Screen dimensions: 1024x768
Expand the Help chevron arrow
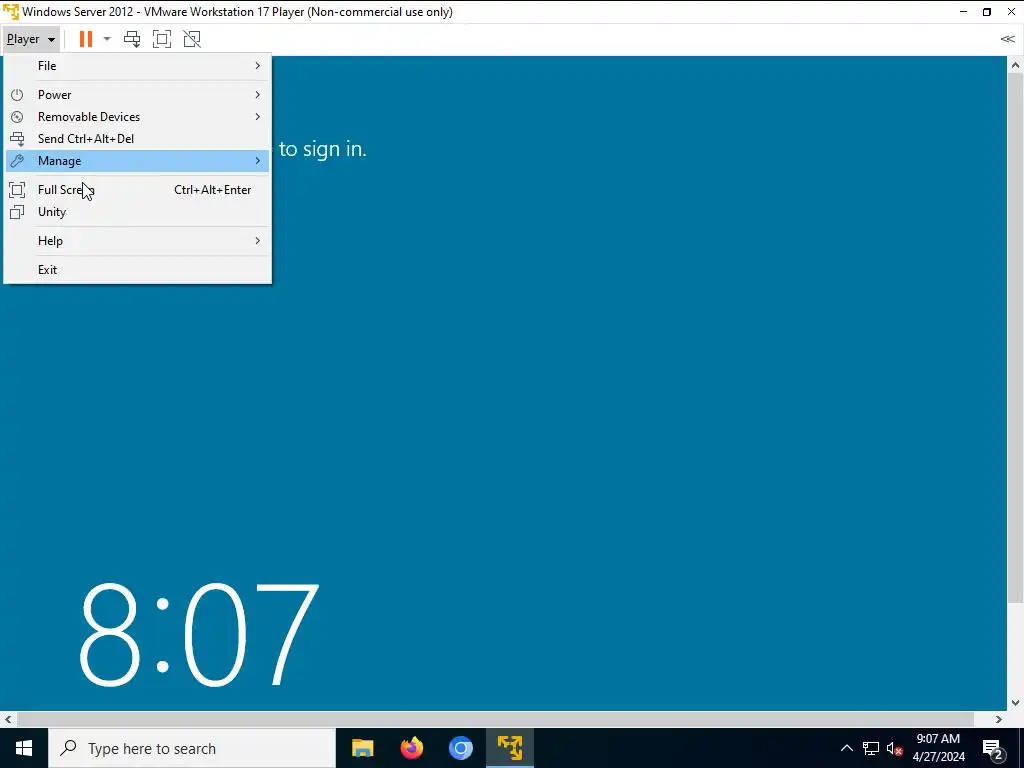tap(257, 241)
